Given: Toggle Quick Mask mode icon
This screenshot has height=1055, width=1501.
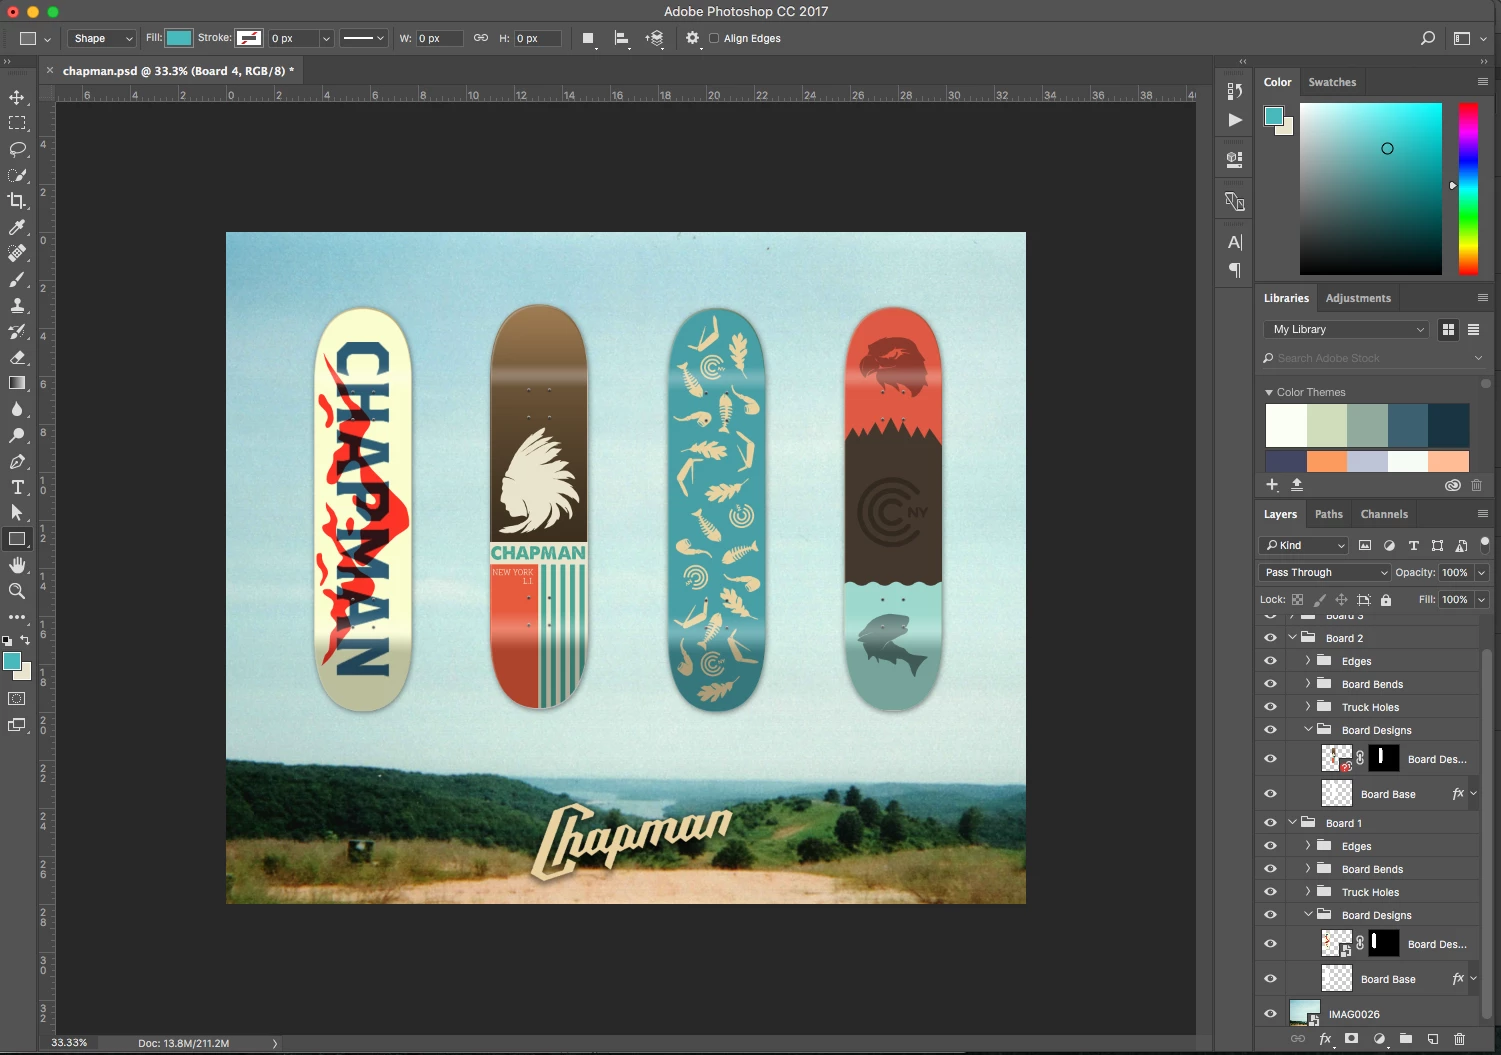Looking at the screenshot, I should pyautogui.click(x=17, y=698).
